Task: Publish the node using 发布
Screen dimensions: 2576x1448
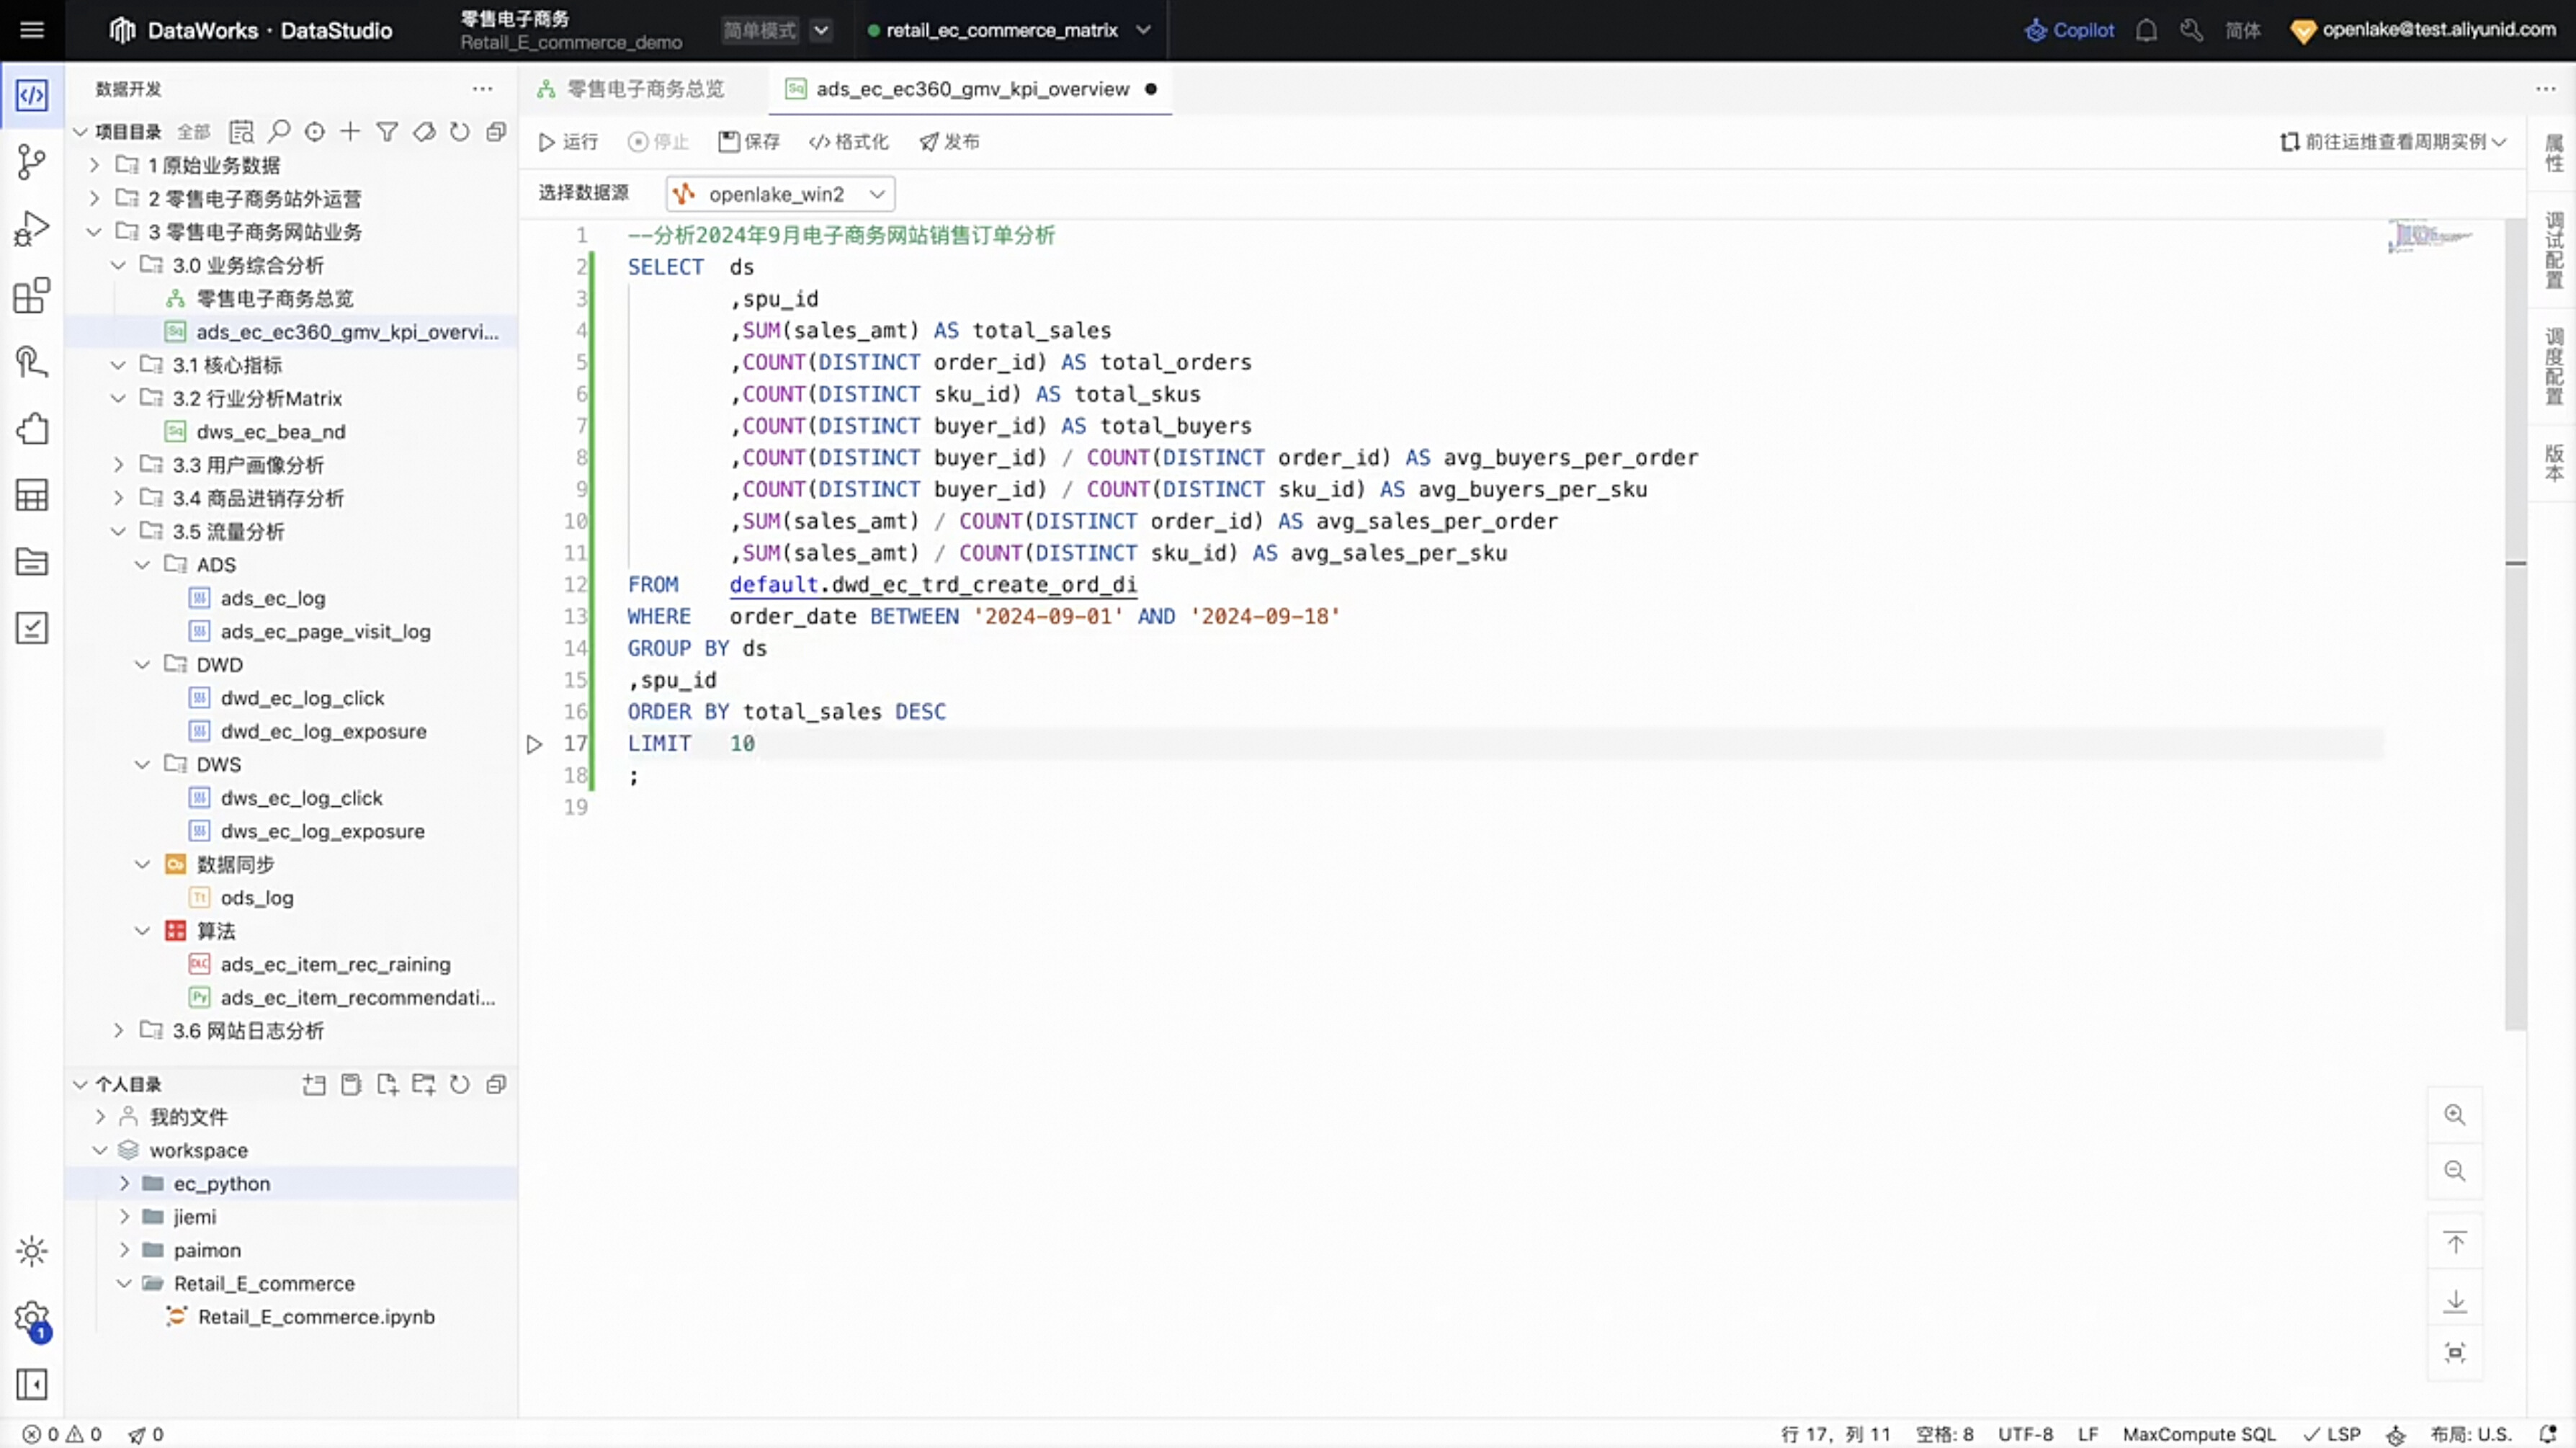Action: [x=949, y=142]
